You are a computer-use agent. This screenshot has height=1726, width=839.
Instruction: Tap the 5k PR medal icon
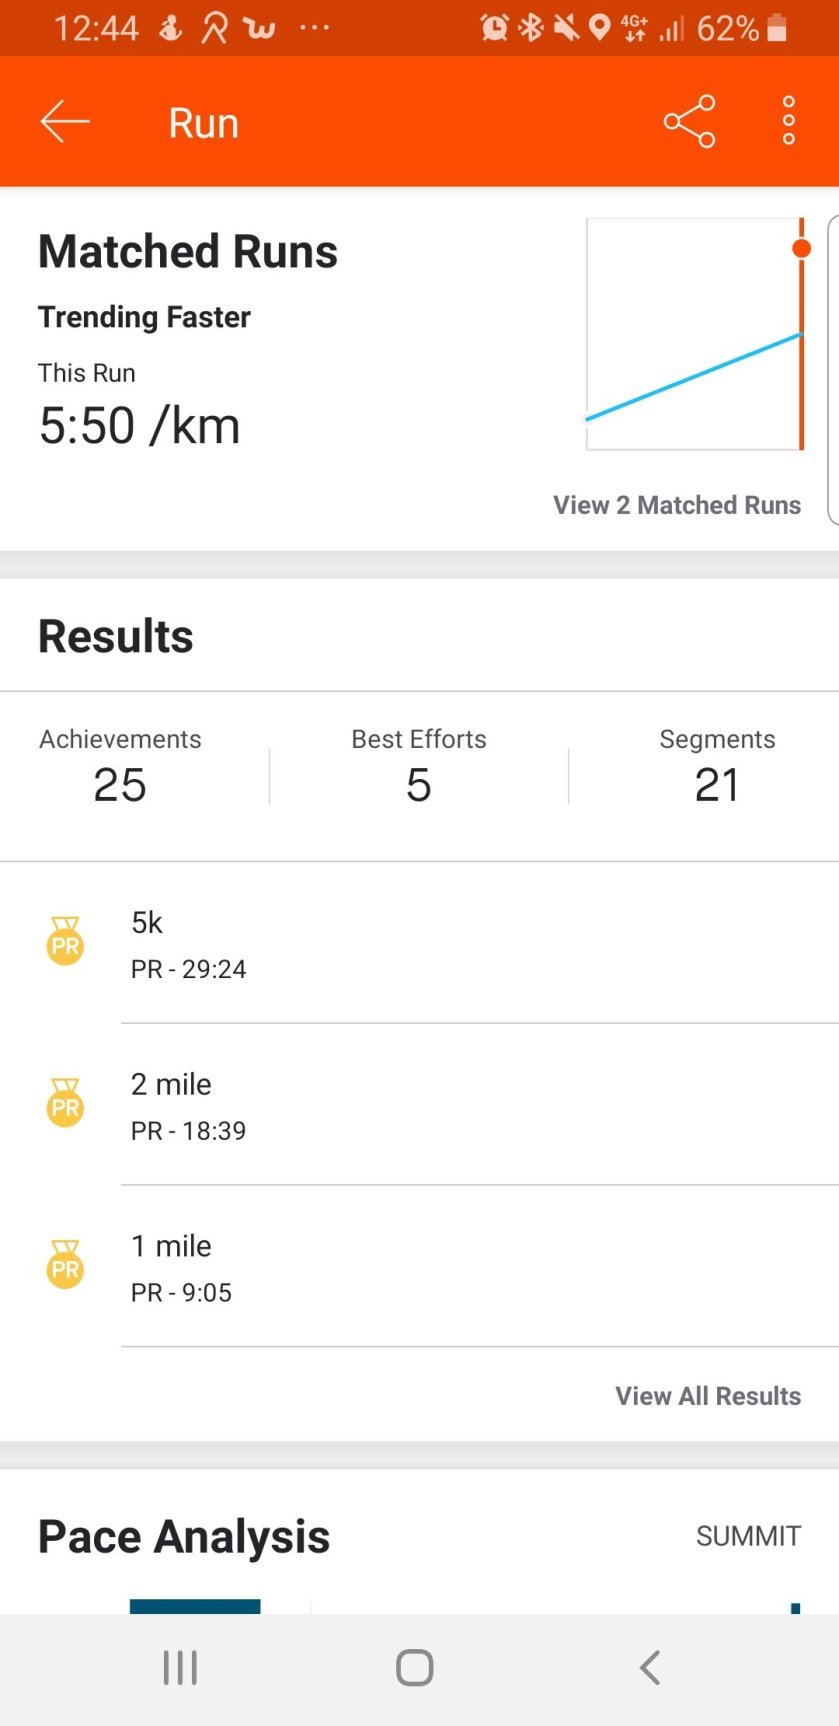click(65, 942)
